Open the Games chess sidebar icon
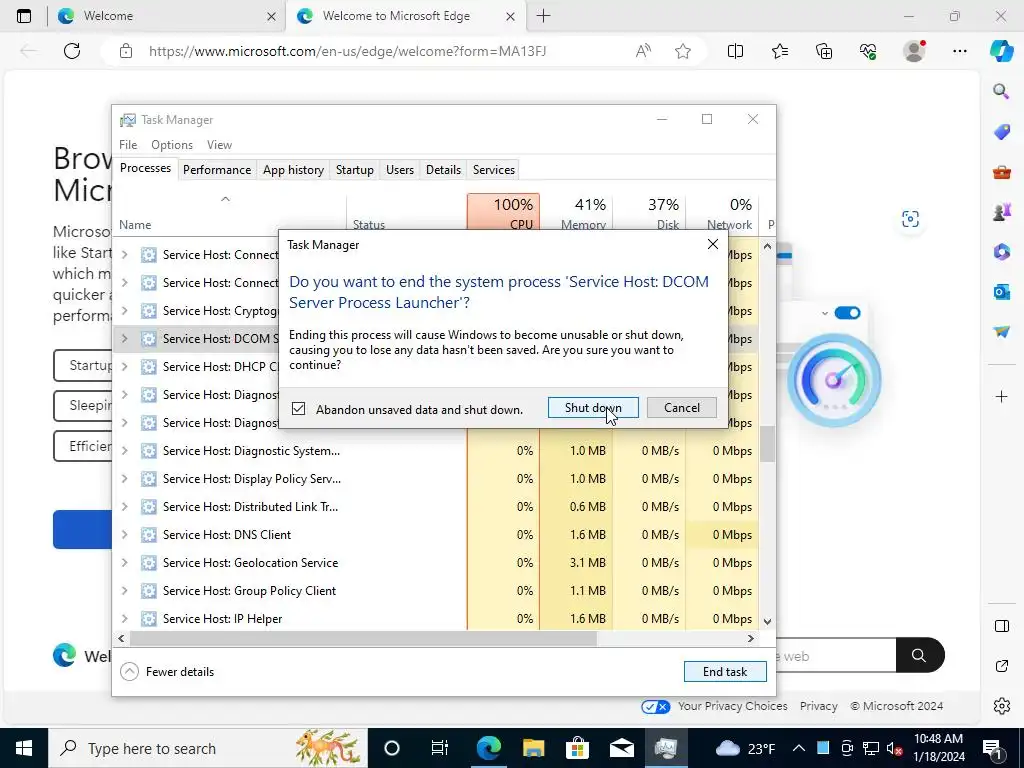 click(1001, 212)
